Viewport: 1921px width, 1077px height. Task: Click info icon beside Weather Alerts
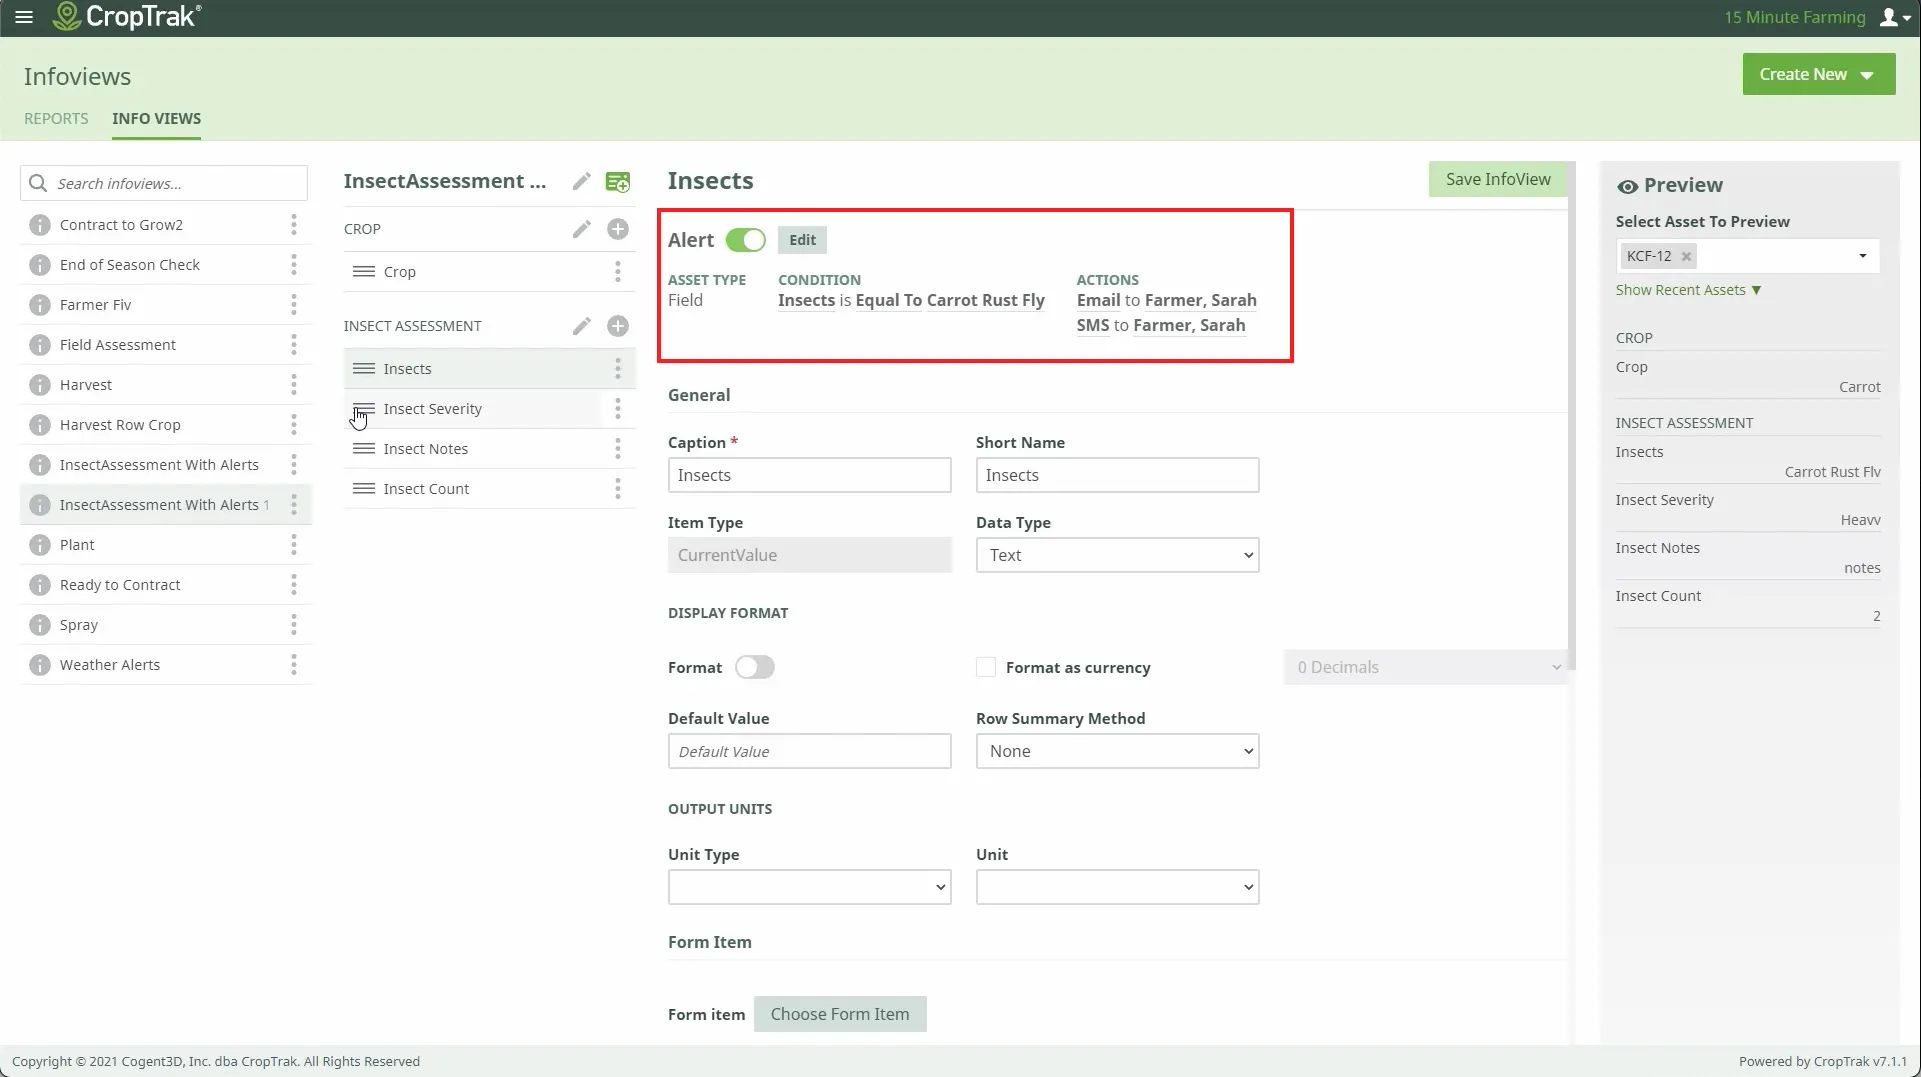coord(40,665)
